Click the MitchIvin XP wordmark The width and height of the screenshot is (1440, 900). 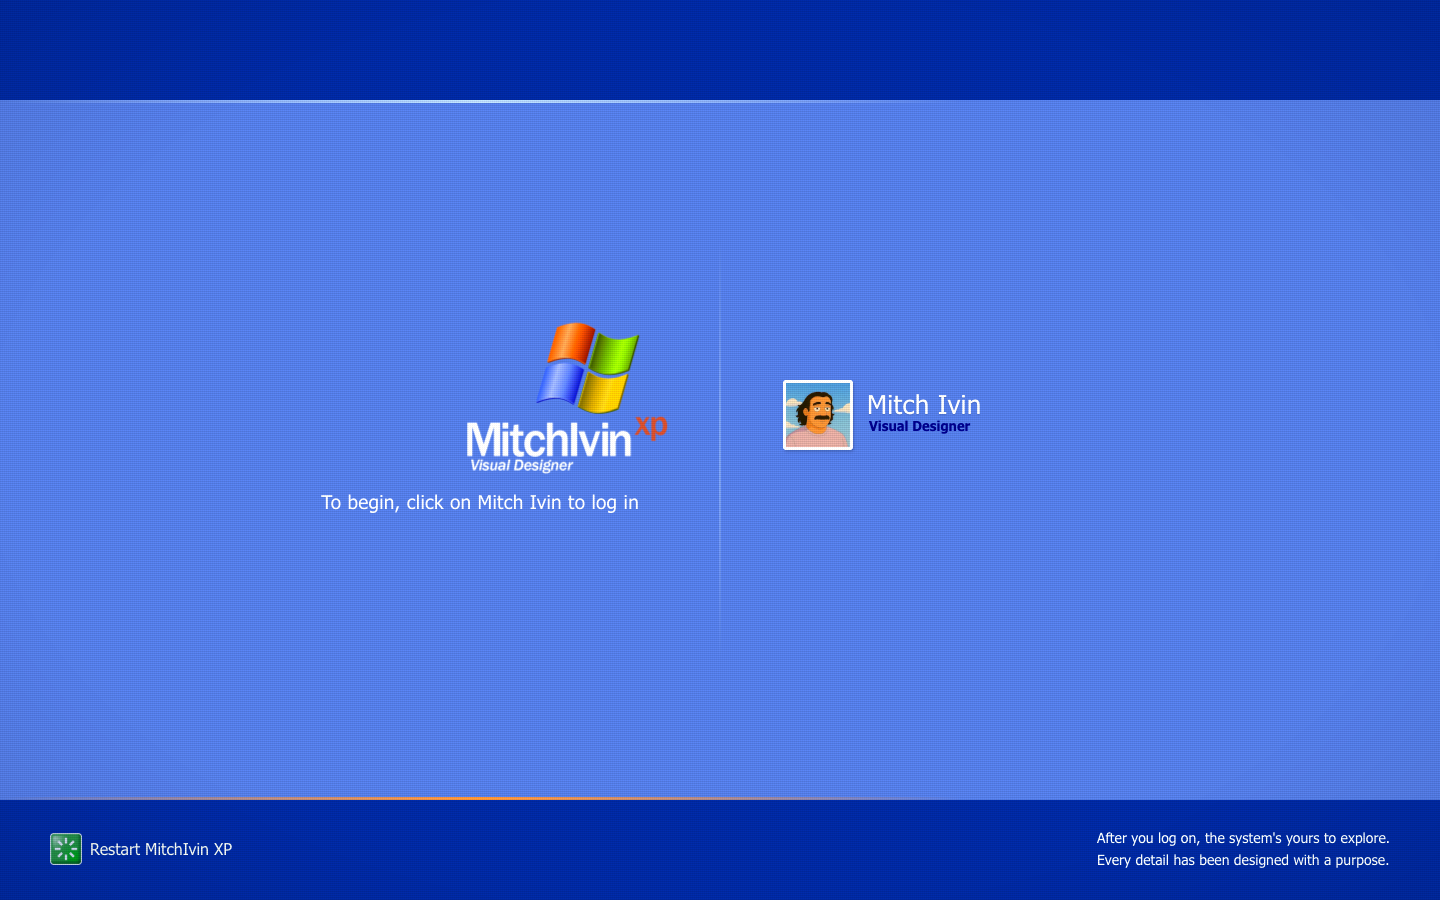coord(566,438)
